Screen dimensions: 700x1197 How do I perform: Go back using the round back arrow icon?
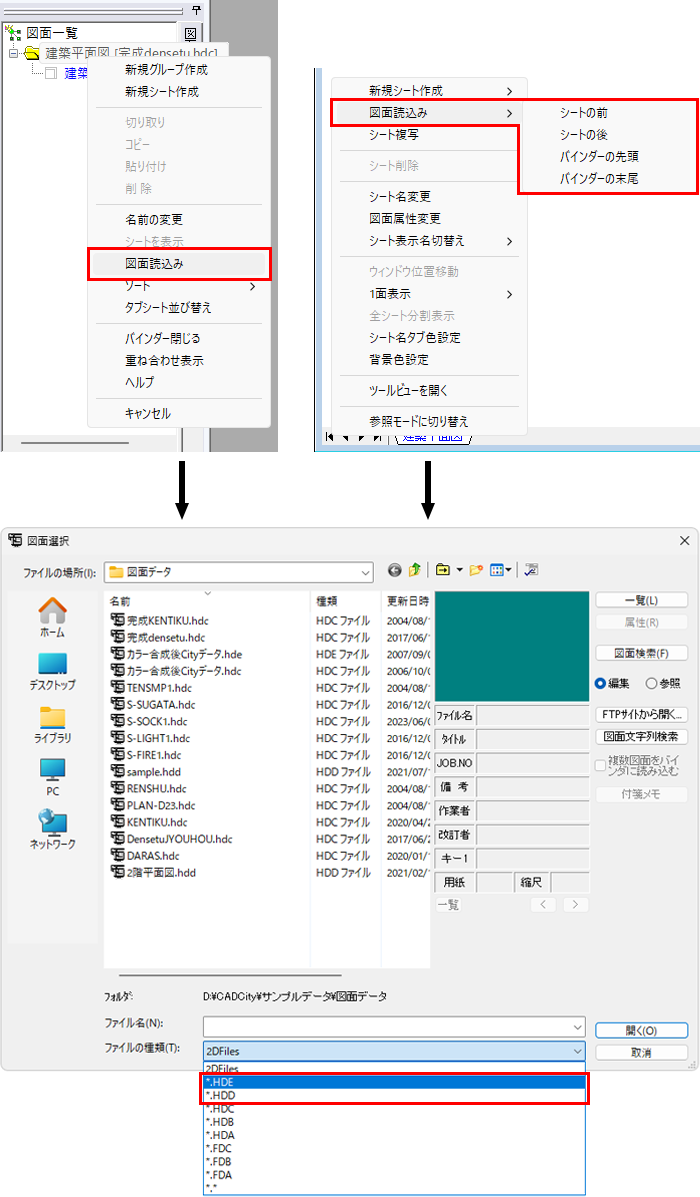click(395, 570)
